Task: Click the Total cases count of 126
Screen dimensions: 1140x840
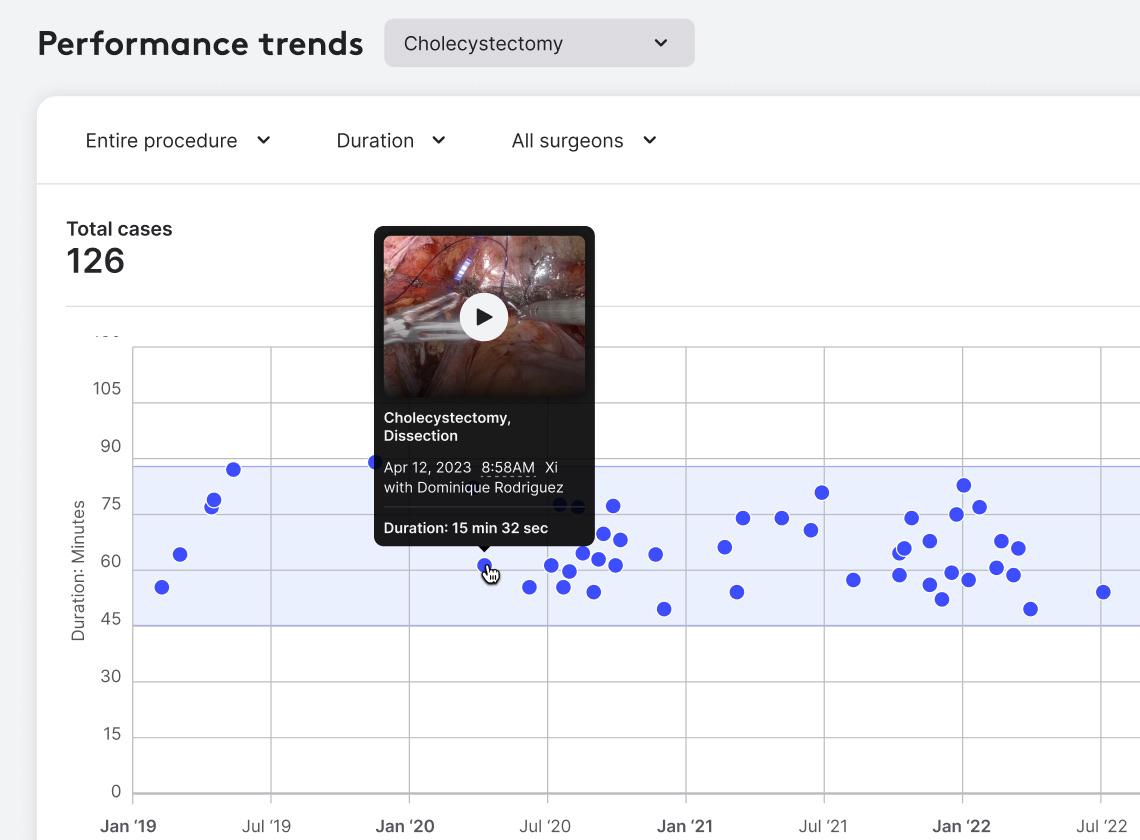Action: (95, 261)
